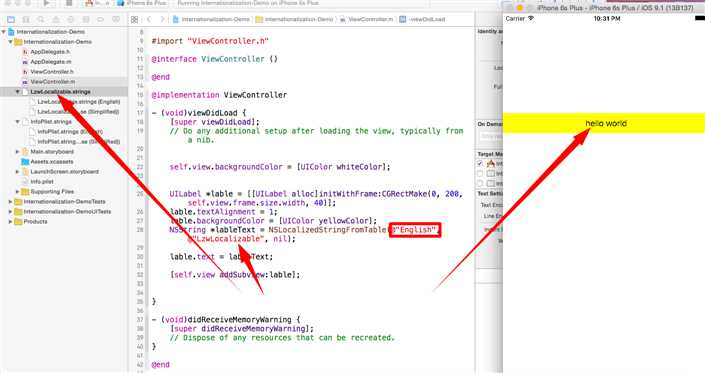Expand the Products folder
Screen dimensions: 705x373
point(11,222)
